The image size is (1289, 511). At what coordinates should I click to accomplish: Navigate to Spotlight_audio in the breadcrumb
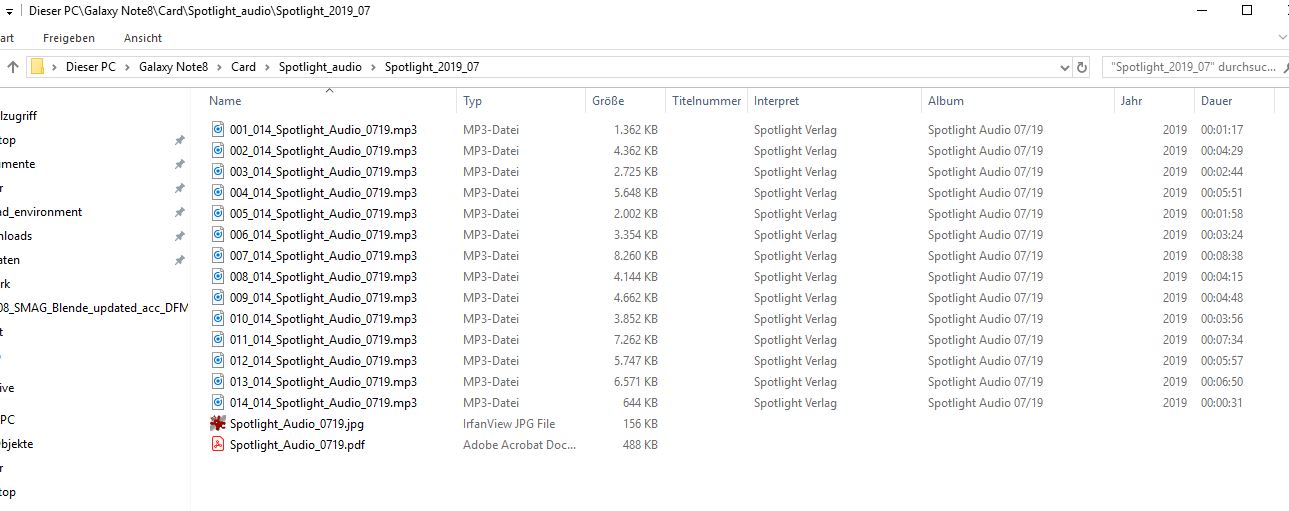click(x=320, y=67)
